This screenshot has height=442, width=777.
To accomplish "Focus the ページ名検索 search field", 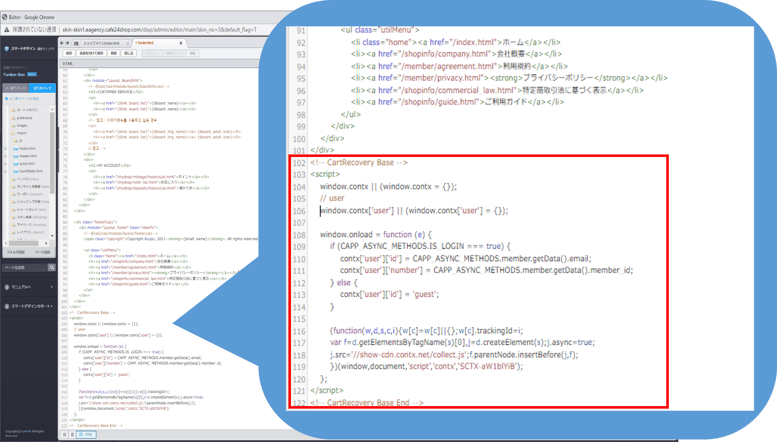I will (x=25, y=268).
